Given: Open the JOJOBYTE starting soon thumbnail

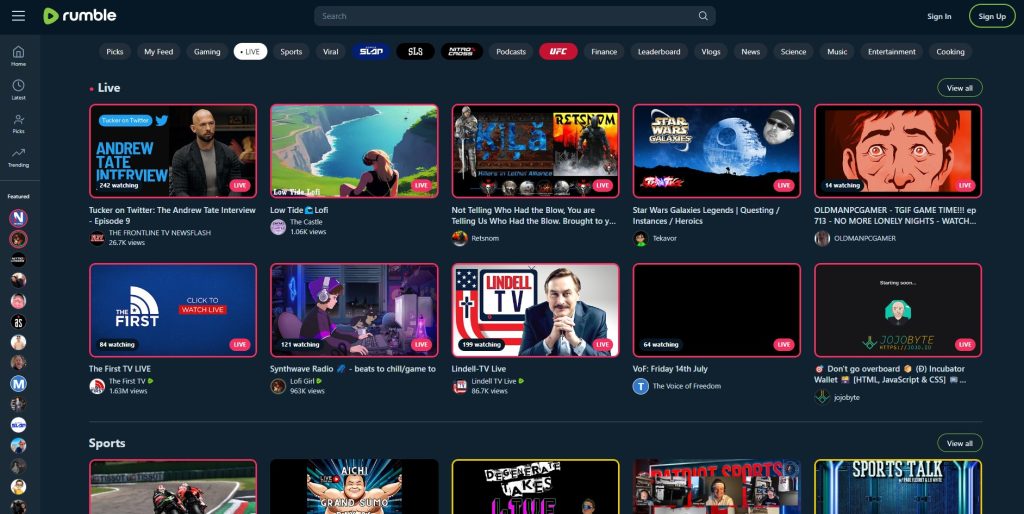Looking at the screenshot, I should pos(898,310).
